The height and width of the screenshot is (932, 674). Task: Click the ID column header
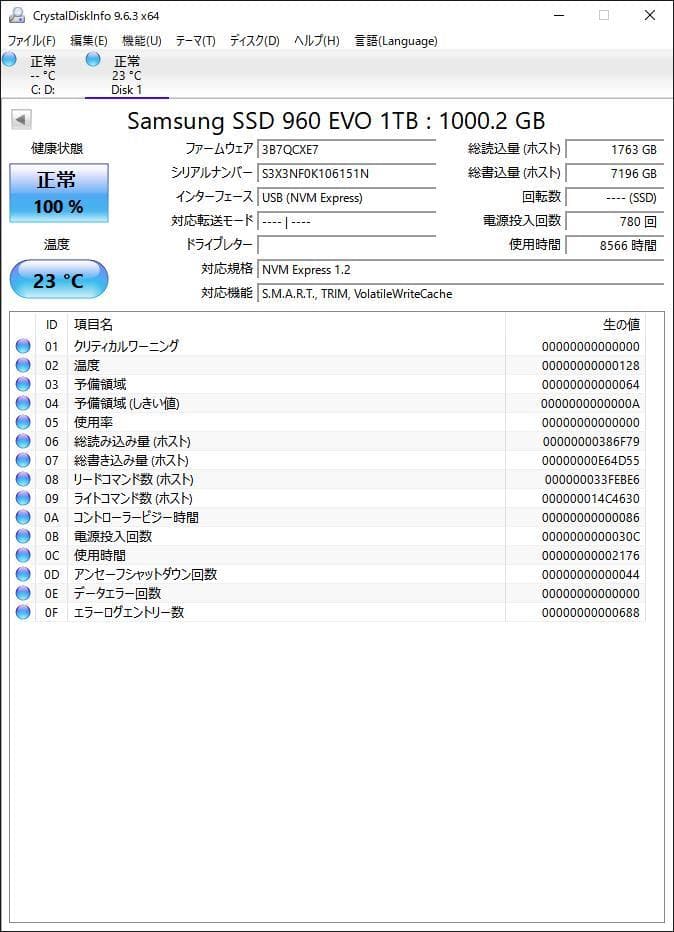[52, 325]
